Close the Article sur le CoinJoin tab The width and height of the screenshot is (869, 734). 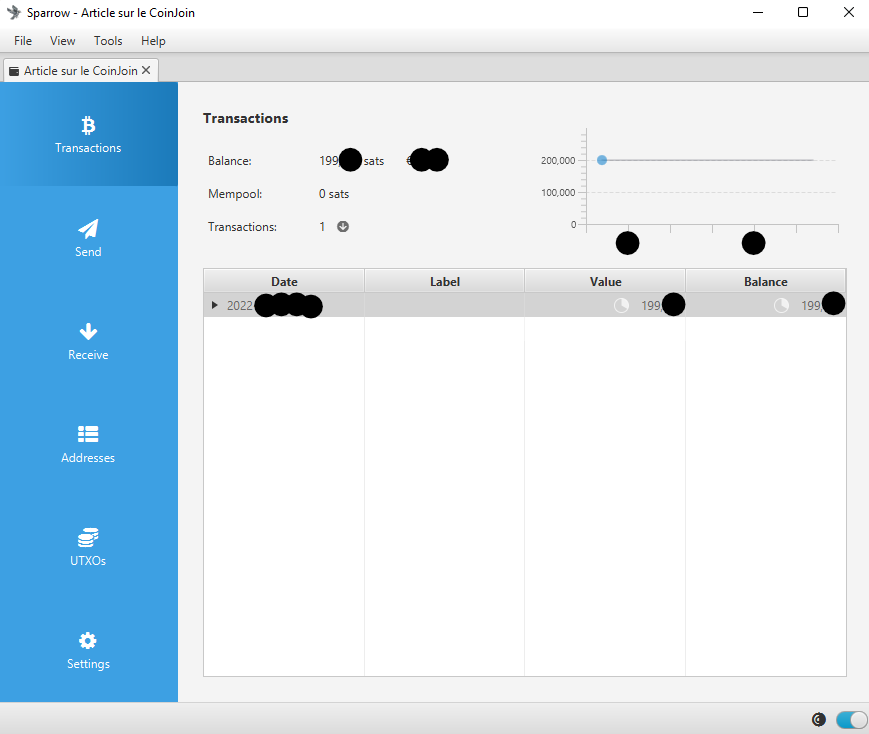146,71
